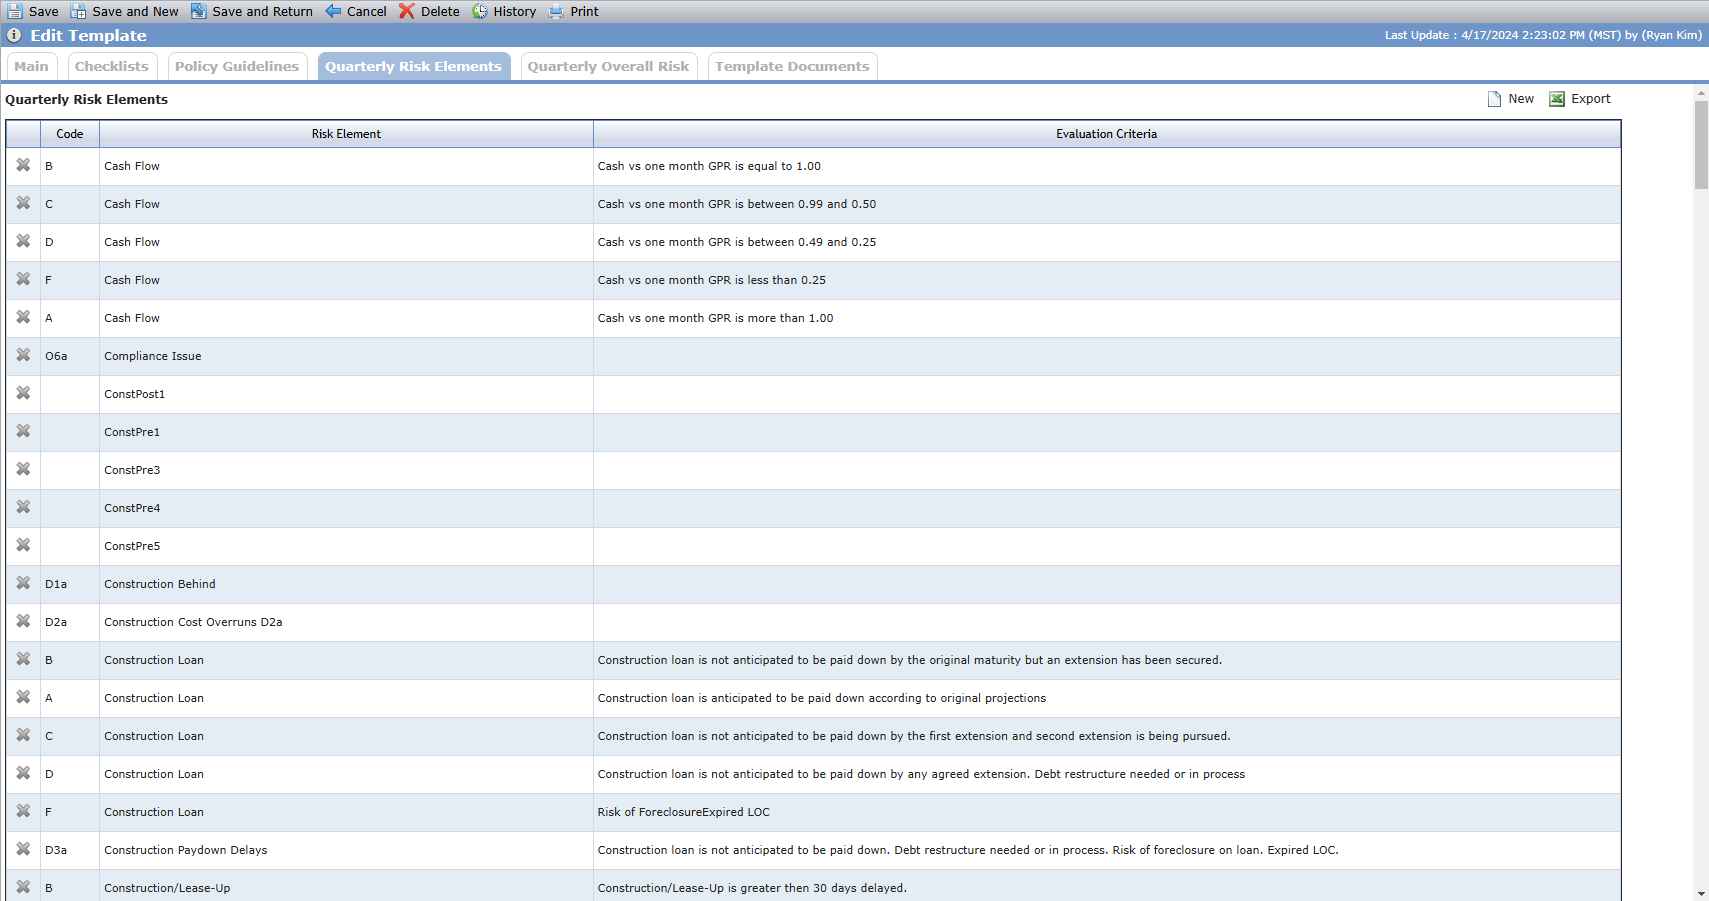1709x901 pixels.
Task: Delete row Cash Flow code B
Action: pos(23,165)
